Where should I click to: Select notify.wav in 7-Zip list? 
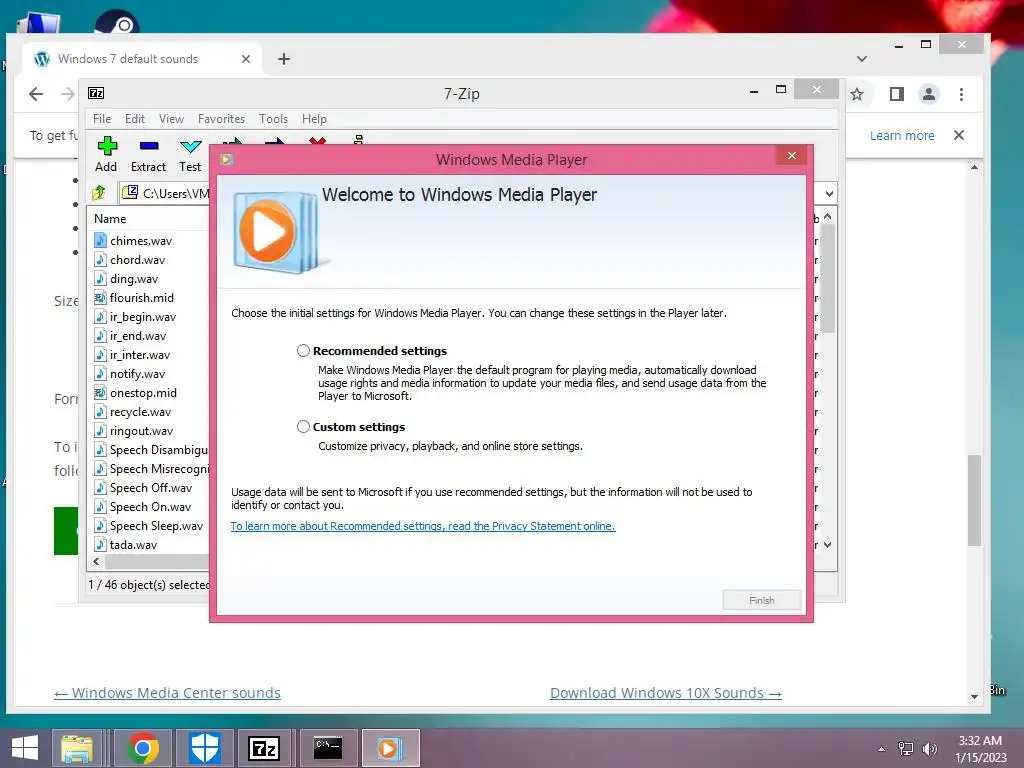[x=137, y=374]
